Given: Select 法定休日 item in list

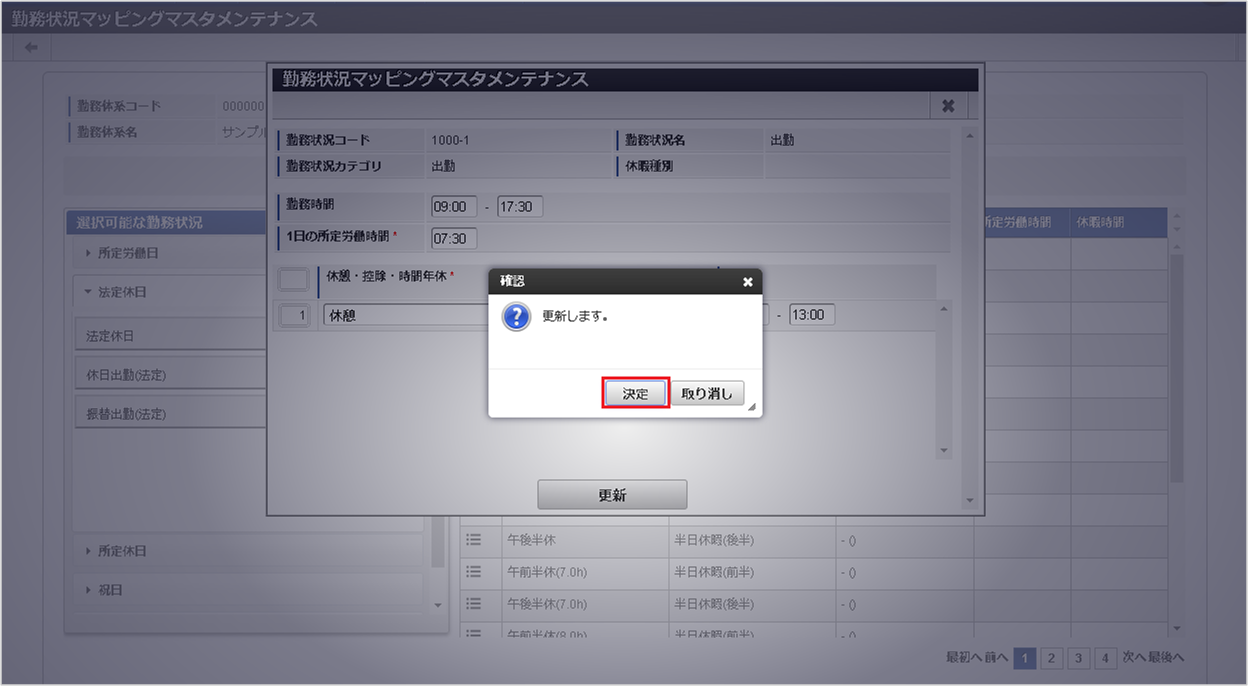Looking at the screenshot, I should click(x=172, y=335).
